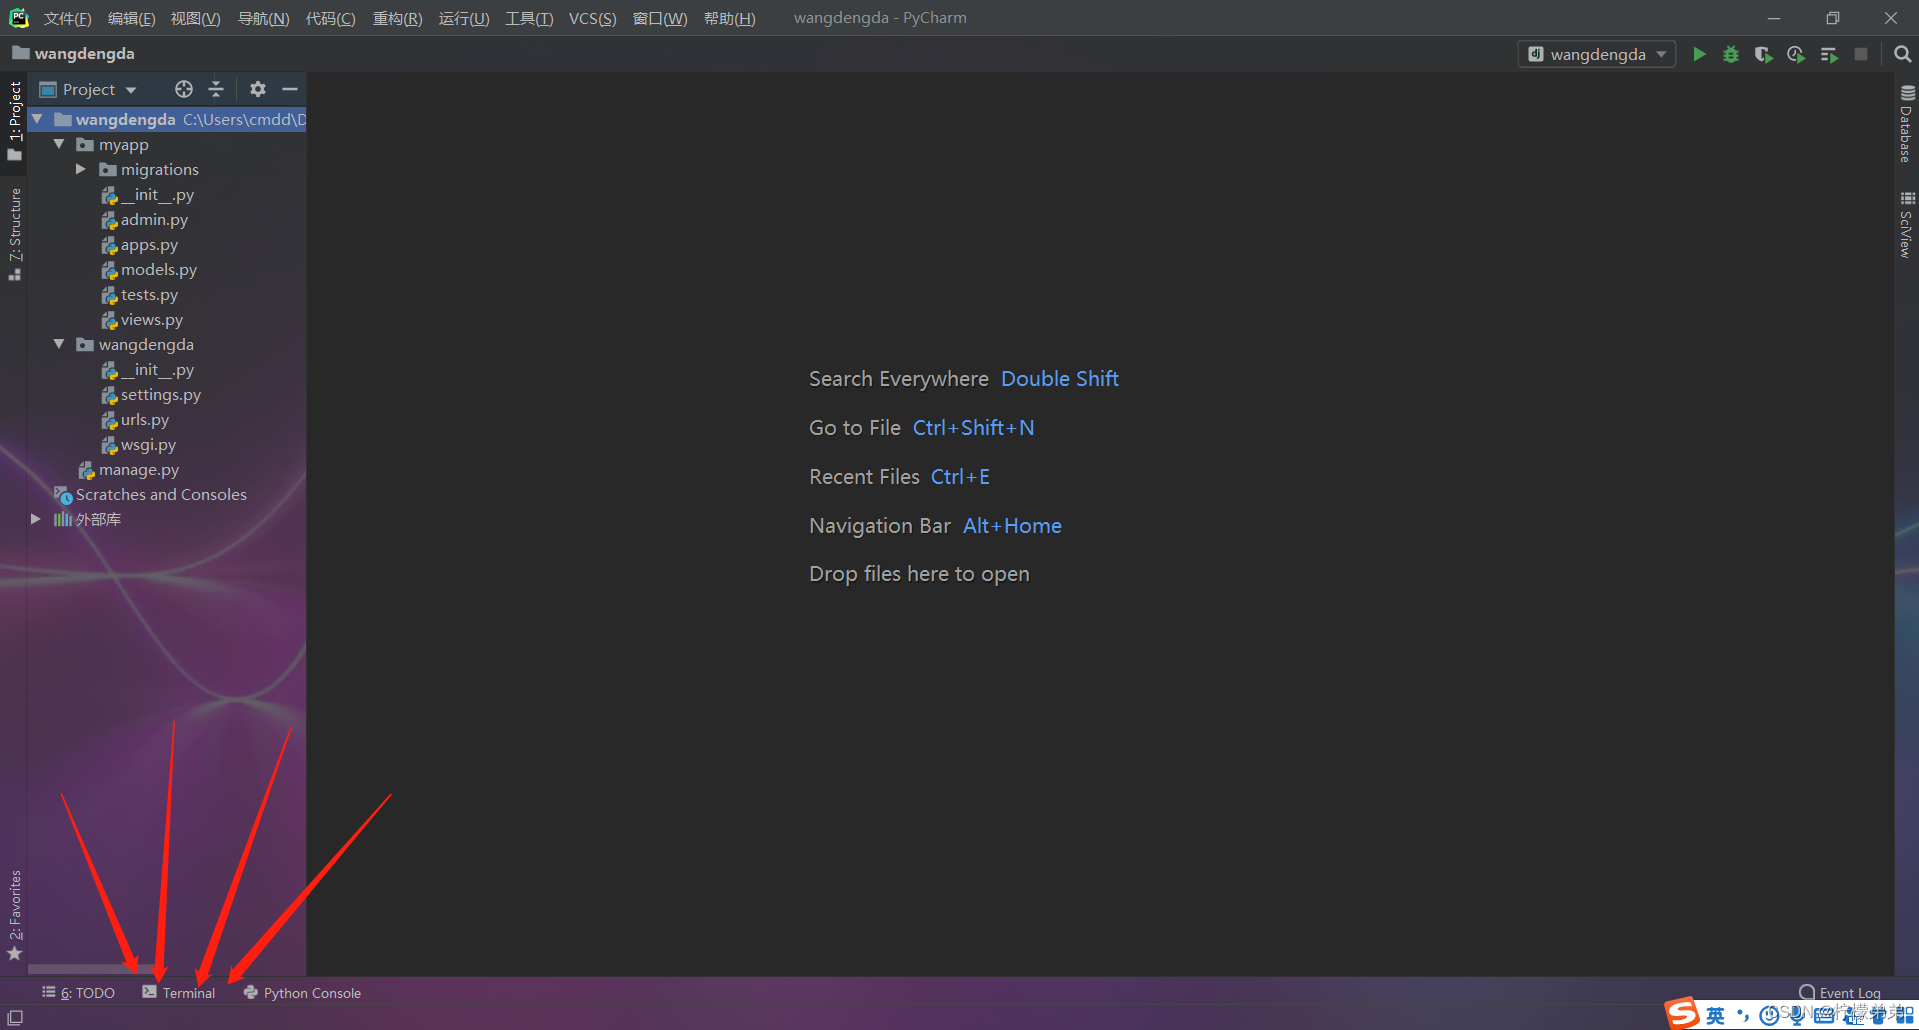Collapse the myapp folder
Image resolution: width=1919 pixels, height=1030 pixels.
point(59,144)
